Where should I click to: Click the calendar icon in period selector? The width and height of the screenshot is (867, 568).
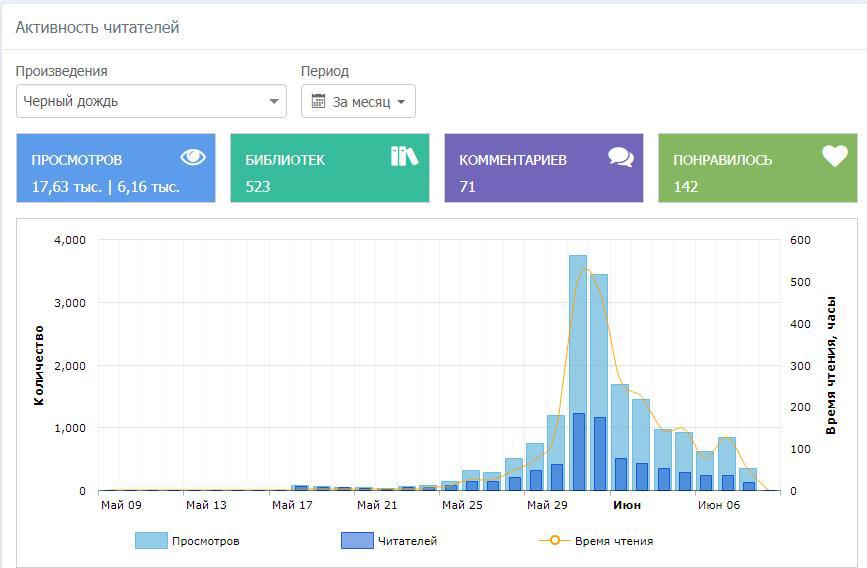point(319,101)
